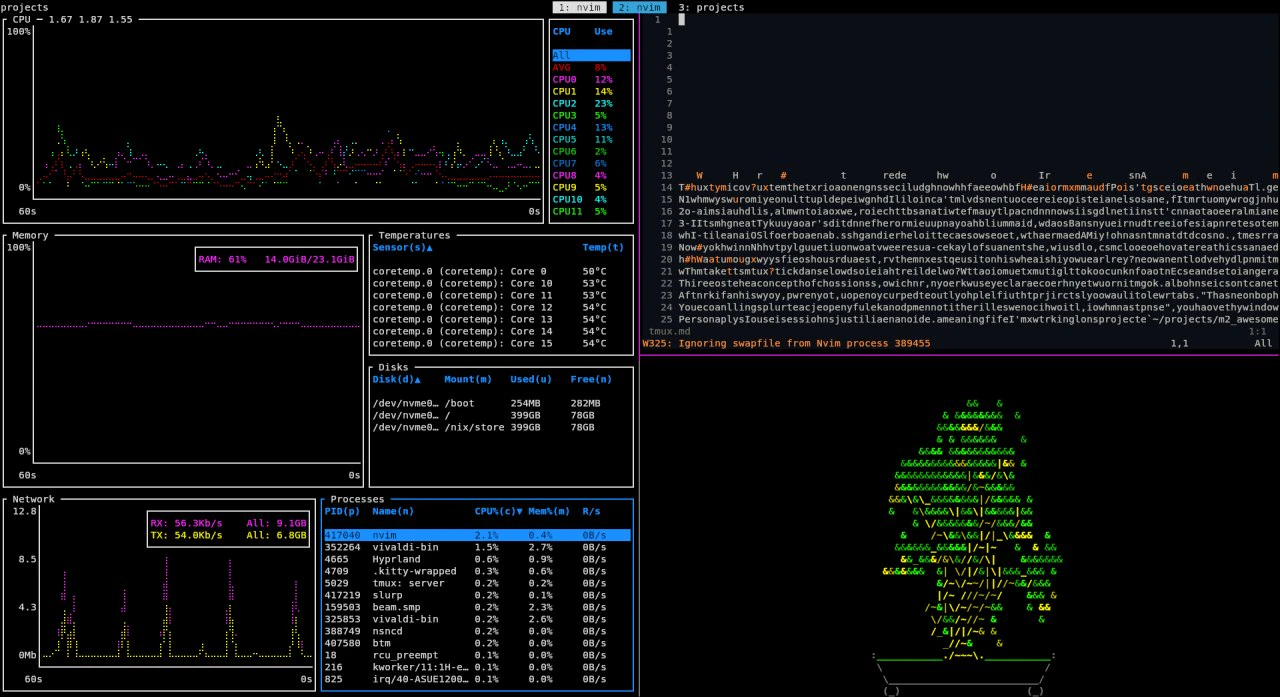
Task: Select CPU5 in the CPU legend
Action: point(591,139)
